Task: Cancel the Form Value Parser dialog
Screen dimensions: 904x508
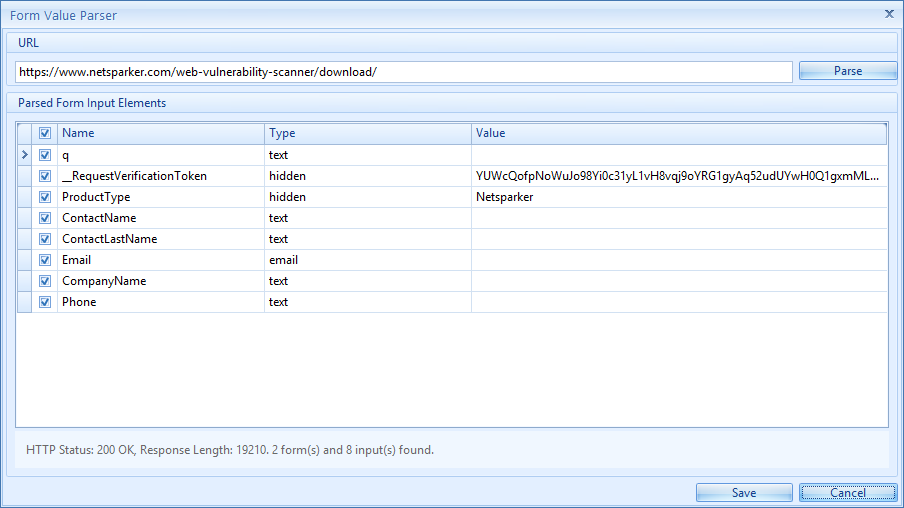Action: point(847,492)
